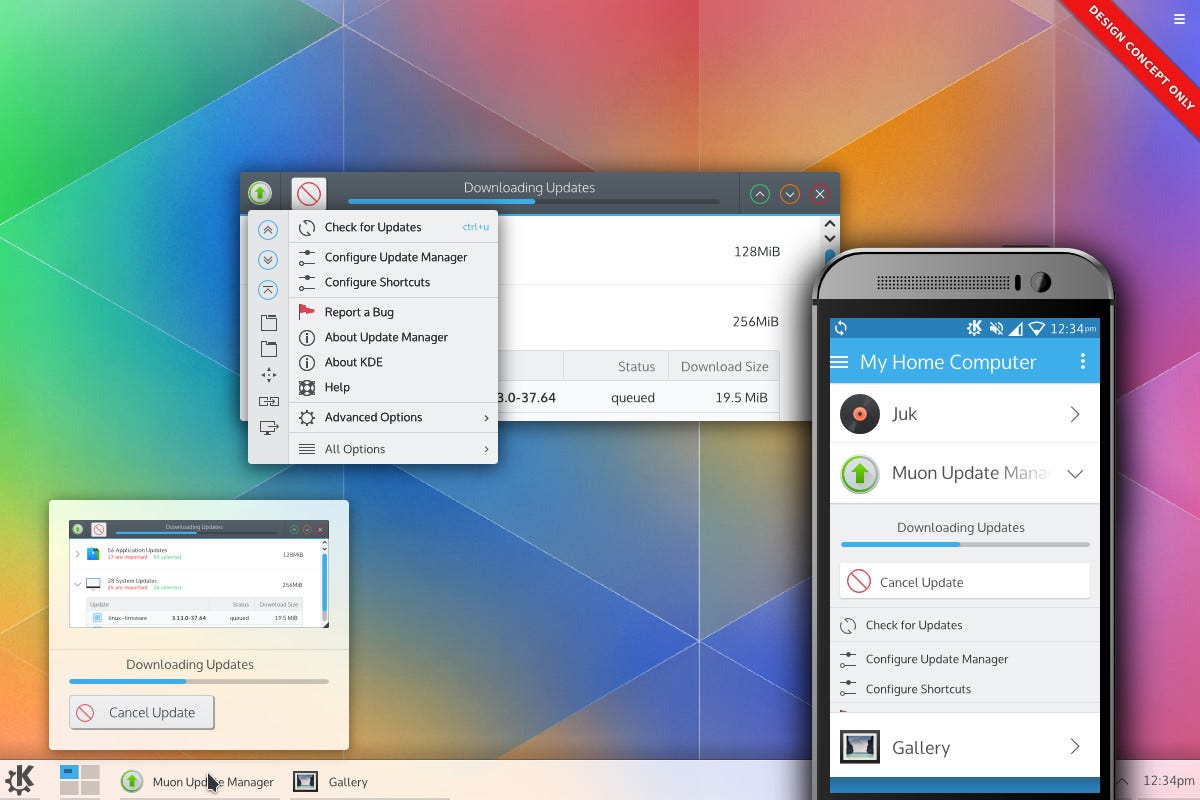
Task: Click the "19.5 MiB" download size cell
Action: pos(744,397)
